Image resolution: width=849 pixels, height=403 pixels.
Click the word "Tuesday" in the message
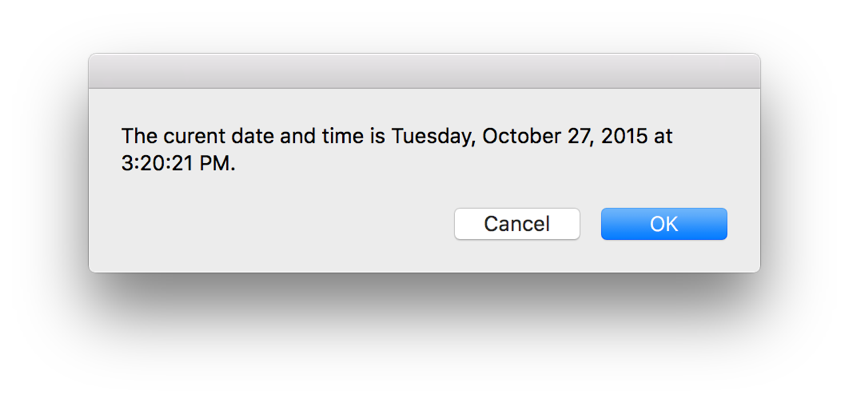point(432,136)
